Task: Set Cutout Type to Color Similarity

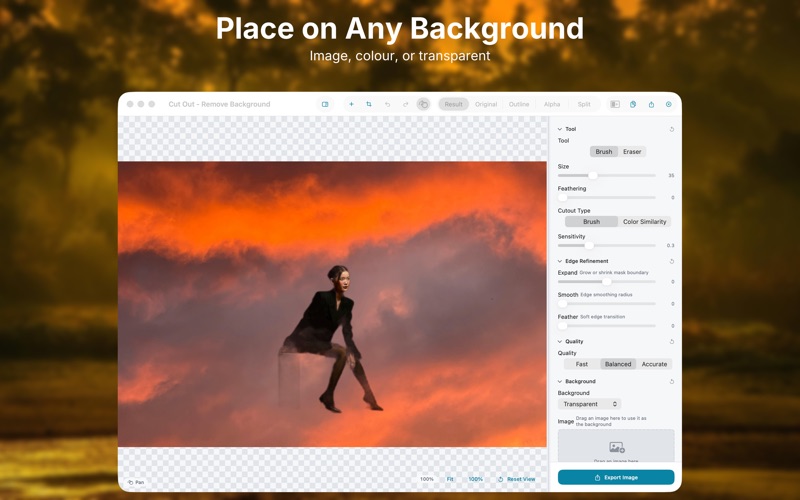Action: (x=644, y=221)
